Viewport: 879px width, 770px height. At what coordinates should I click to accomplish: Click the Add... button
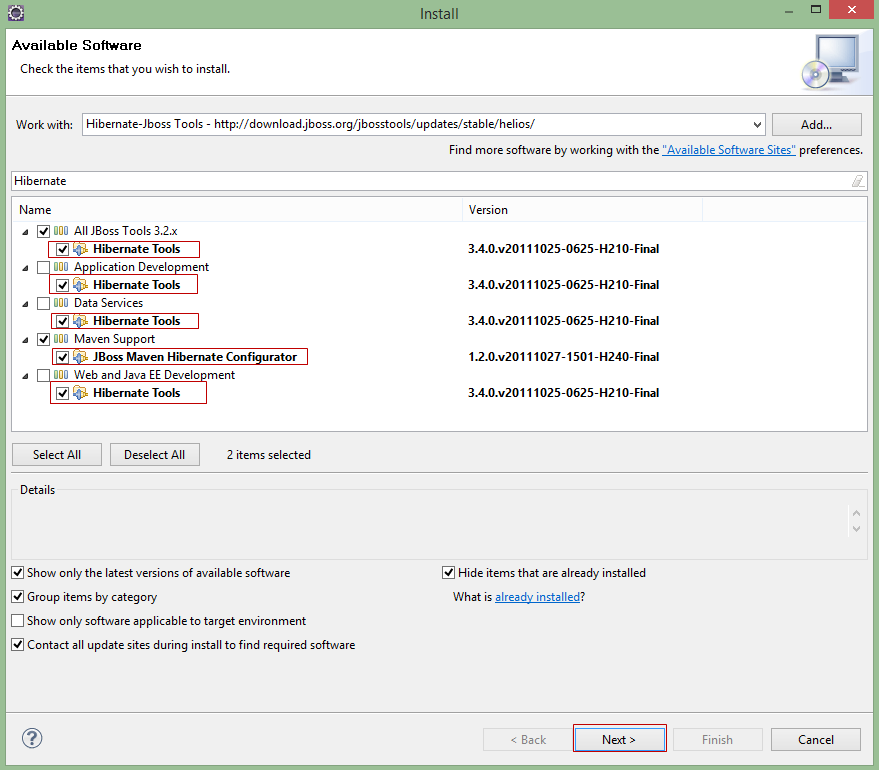(816, 124)
